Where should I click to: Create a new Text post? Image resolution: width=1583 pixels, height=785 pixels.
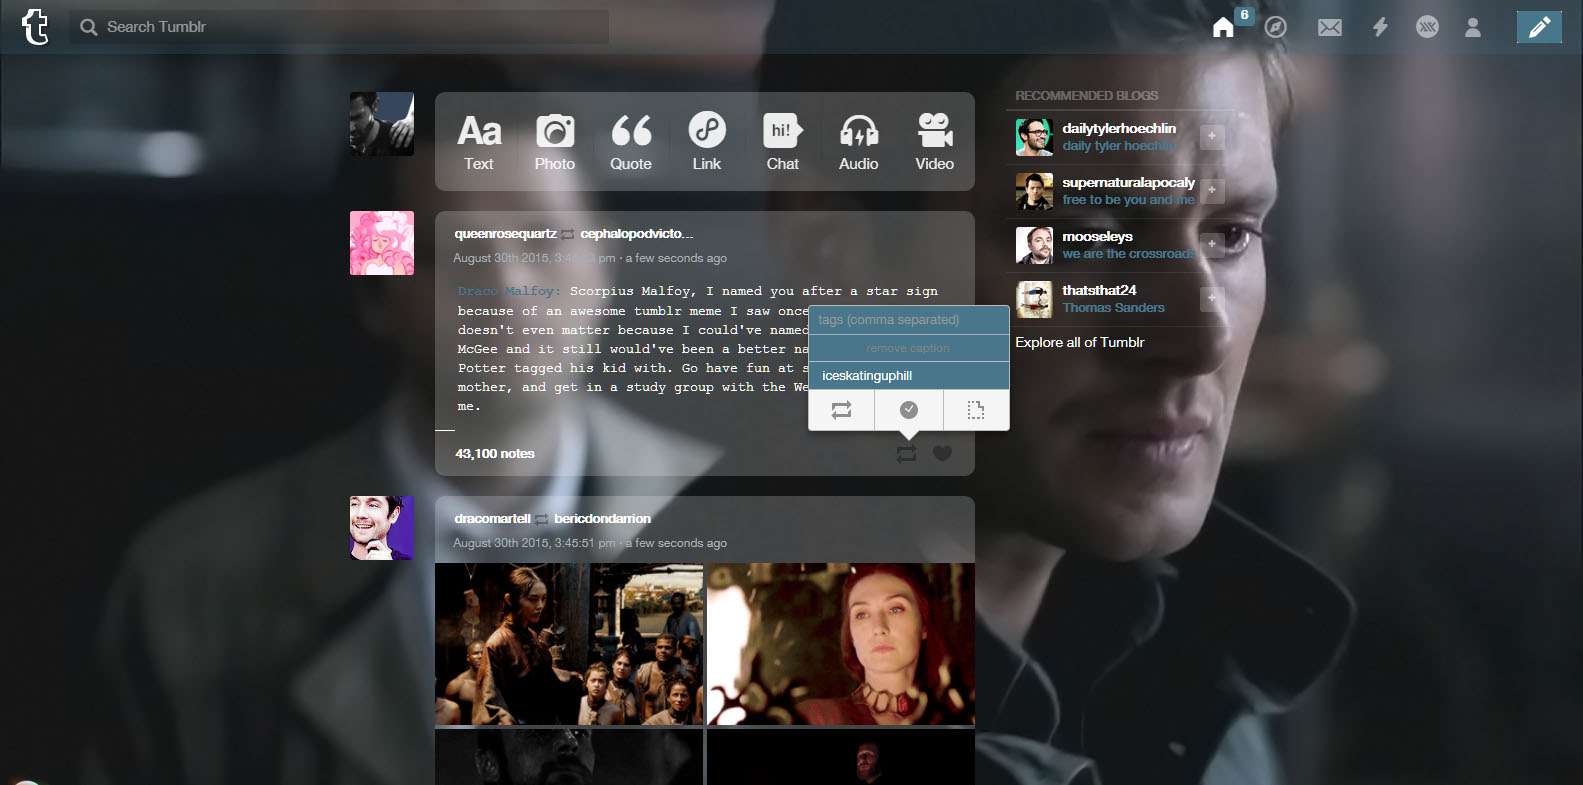point(479,142)
